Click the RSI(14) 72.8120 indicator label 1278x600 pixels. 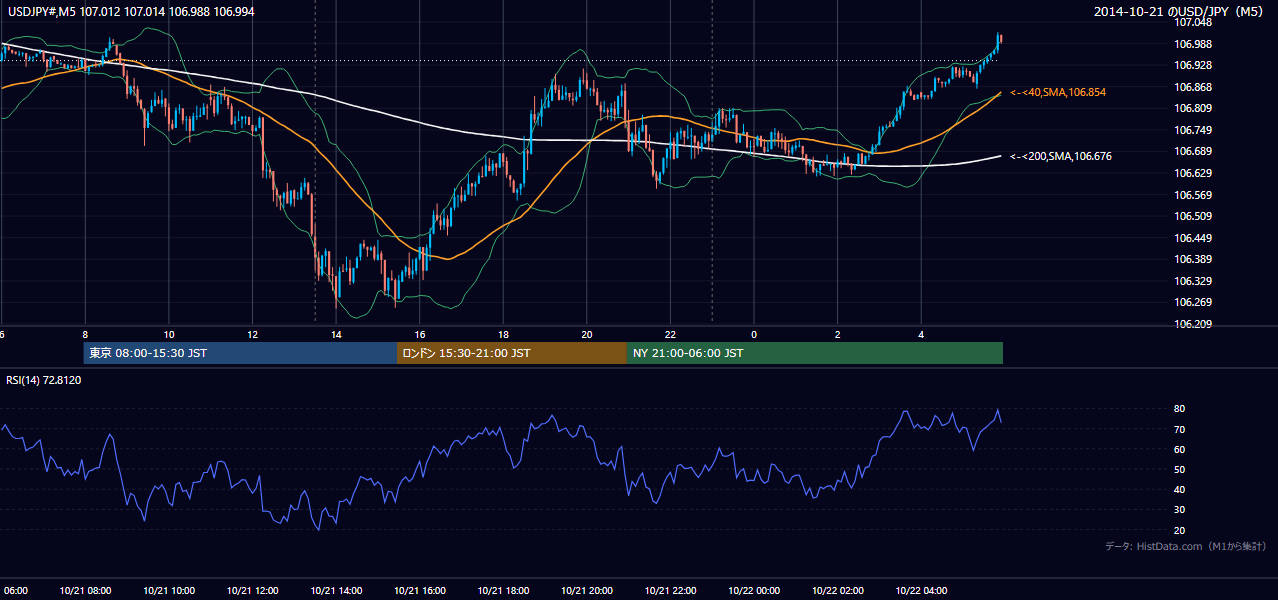tap(44, 380)
